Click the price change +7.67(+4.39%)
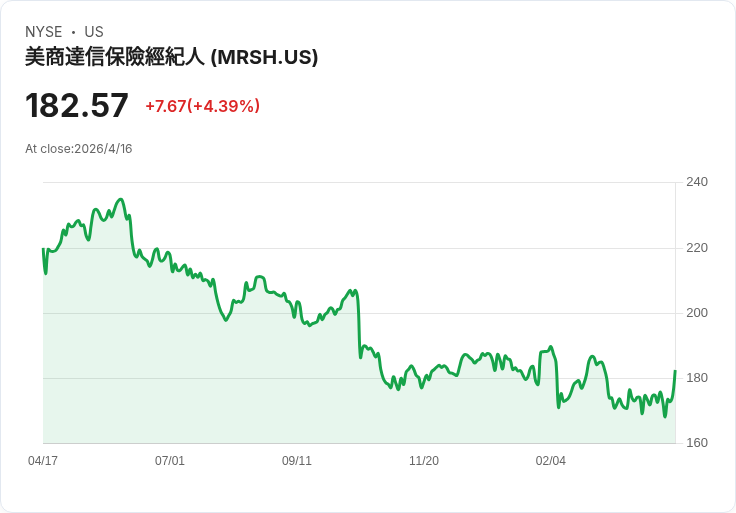 coord(202,106)
